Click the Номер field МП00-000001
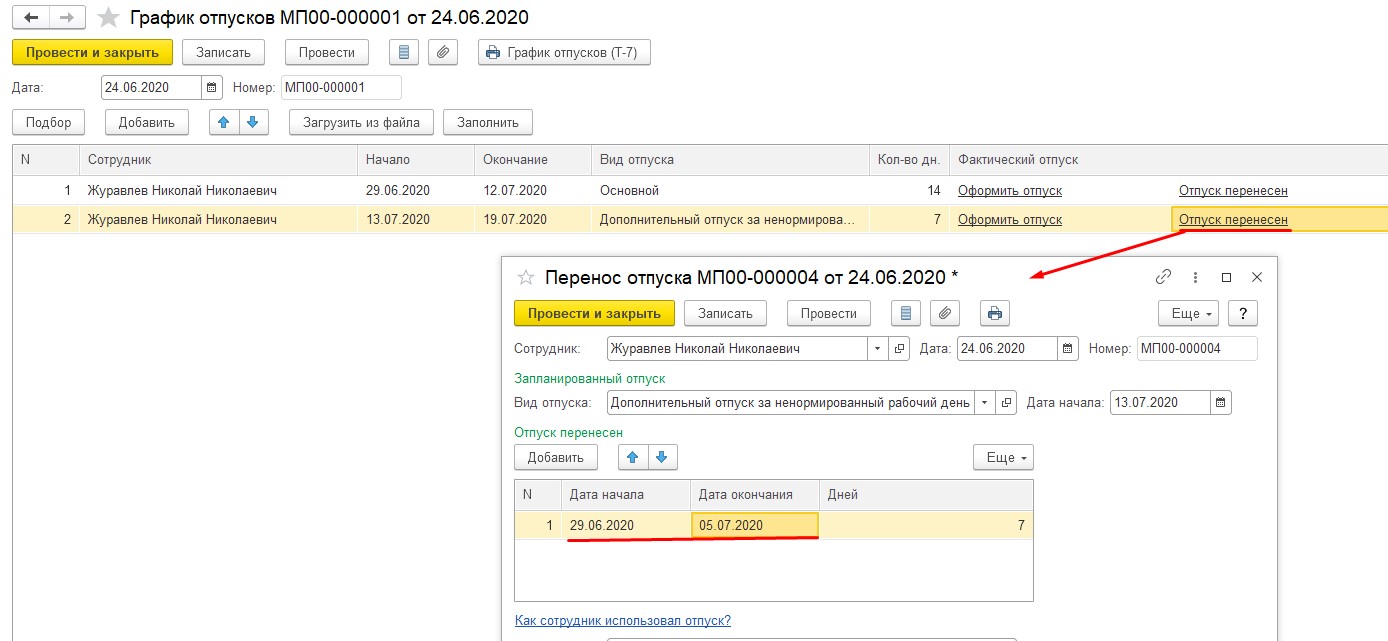This screenshot has width=1388, height=641. 341,87
